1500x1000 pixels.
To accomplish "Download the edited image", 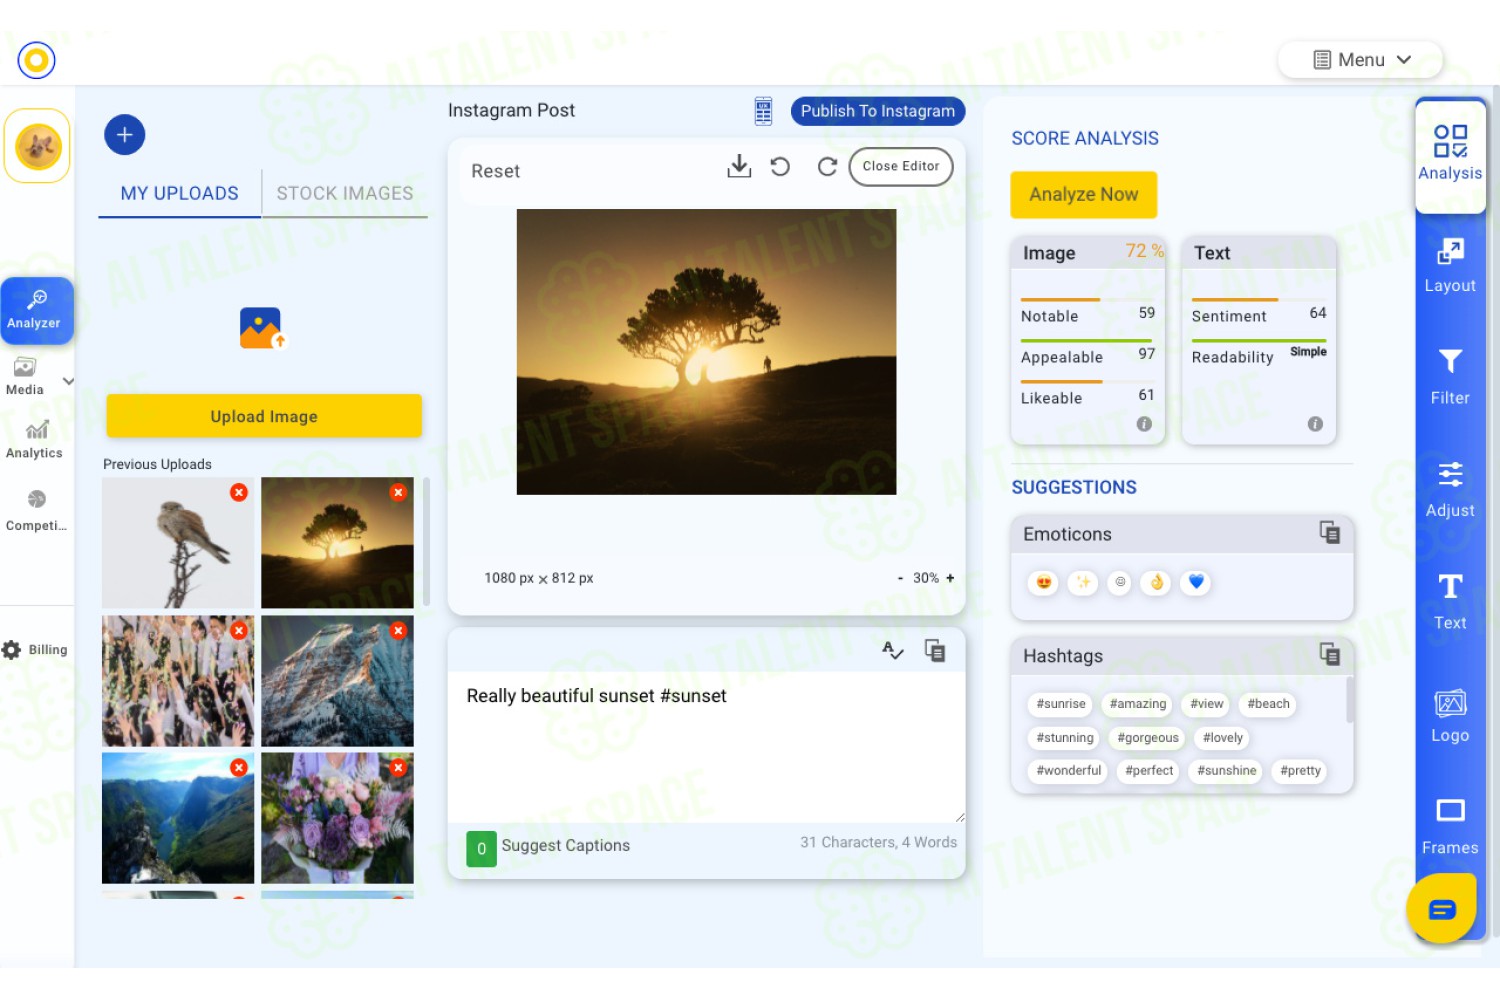I will (739, 166).
